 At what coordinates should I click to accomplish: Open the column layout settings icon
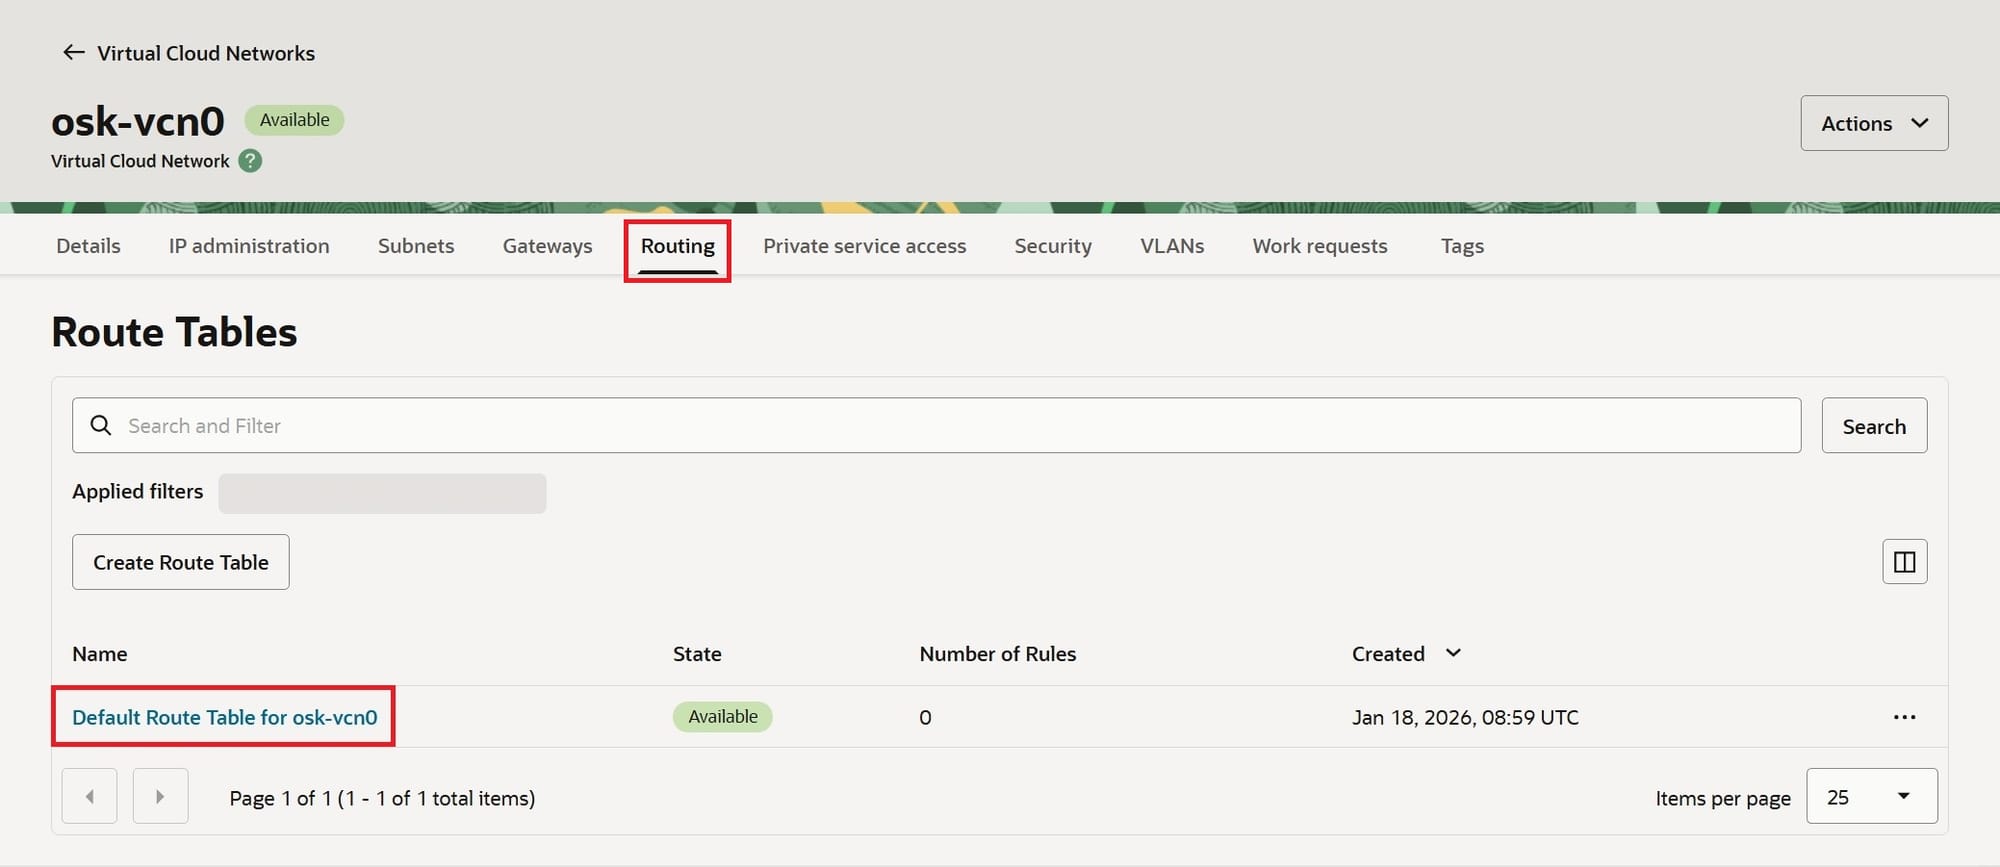click(x=1904, y=562)
